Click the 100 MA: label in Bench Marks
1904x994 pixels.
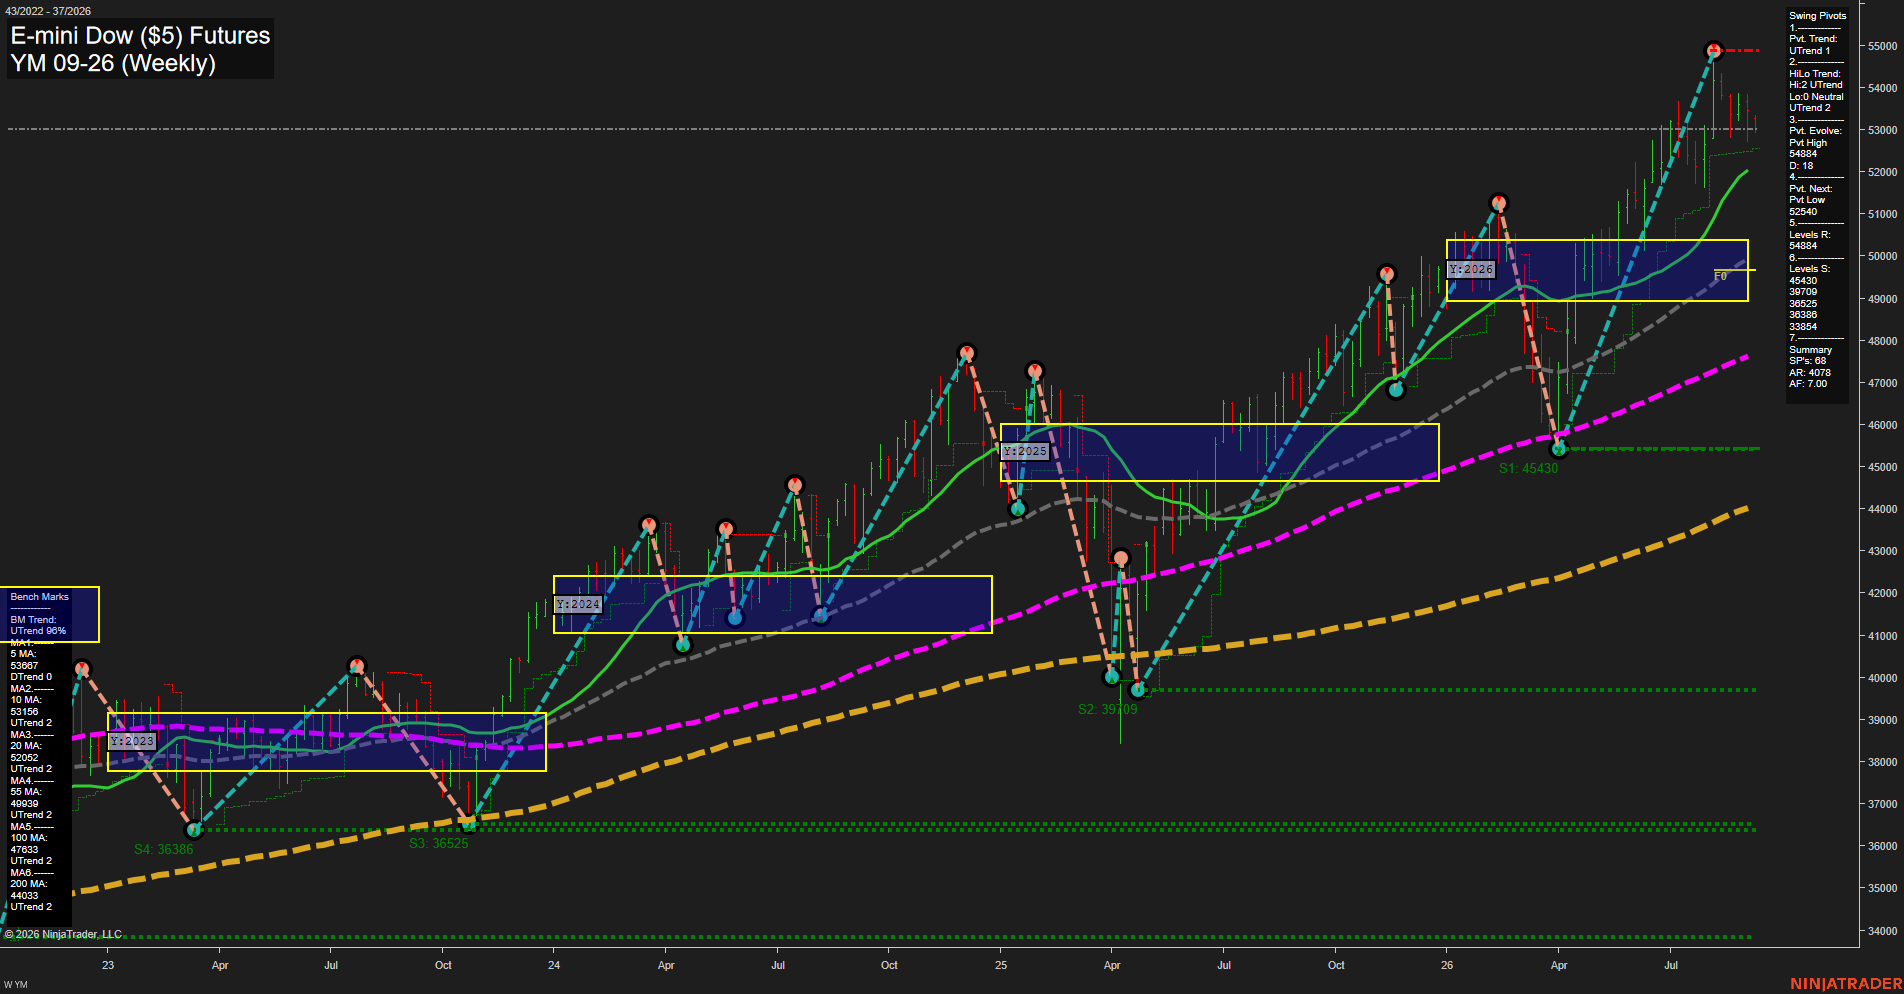tap(29, 838)
